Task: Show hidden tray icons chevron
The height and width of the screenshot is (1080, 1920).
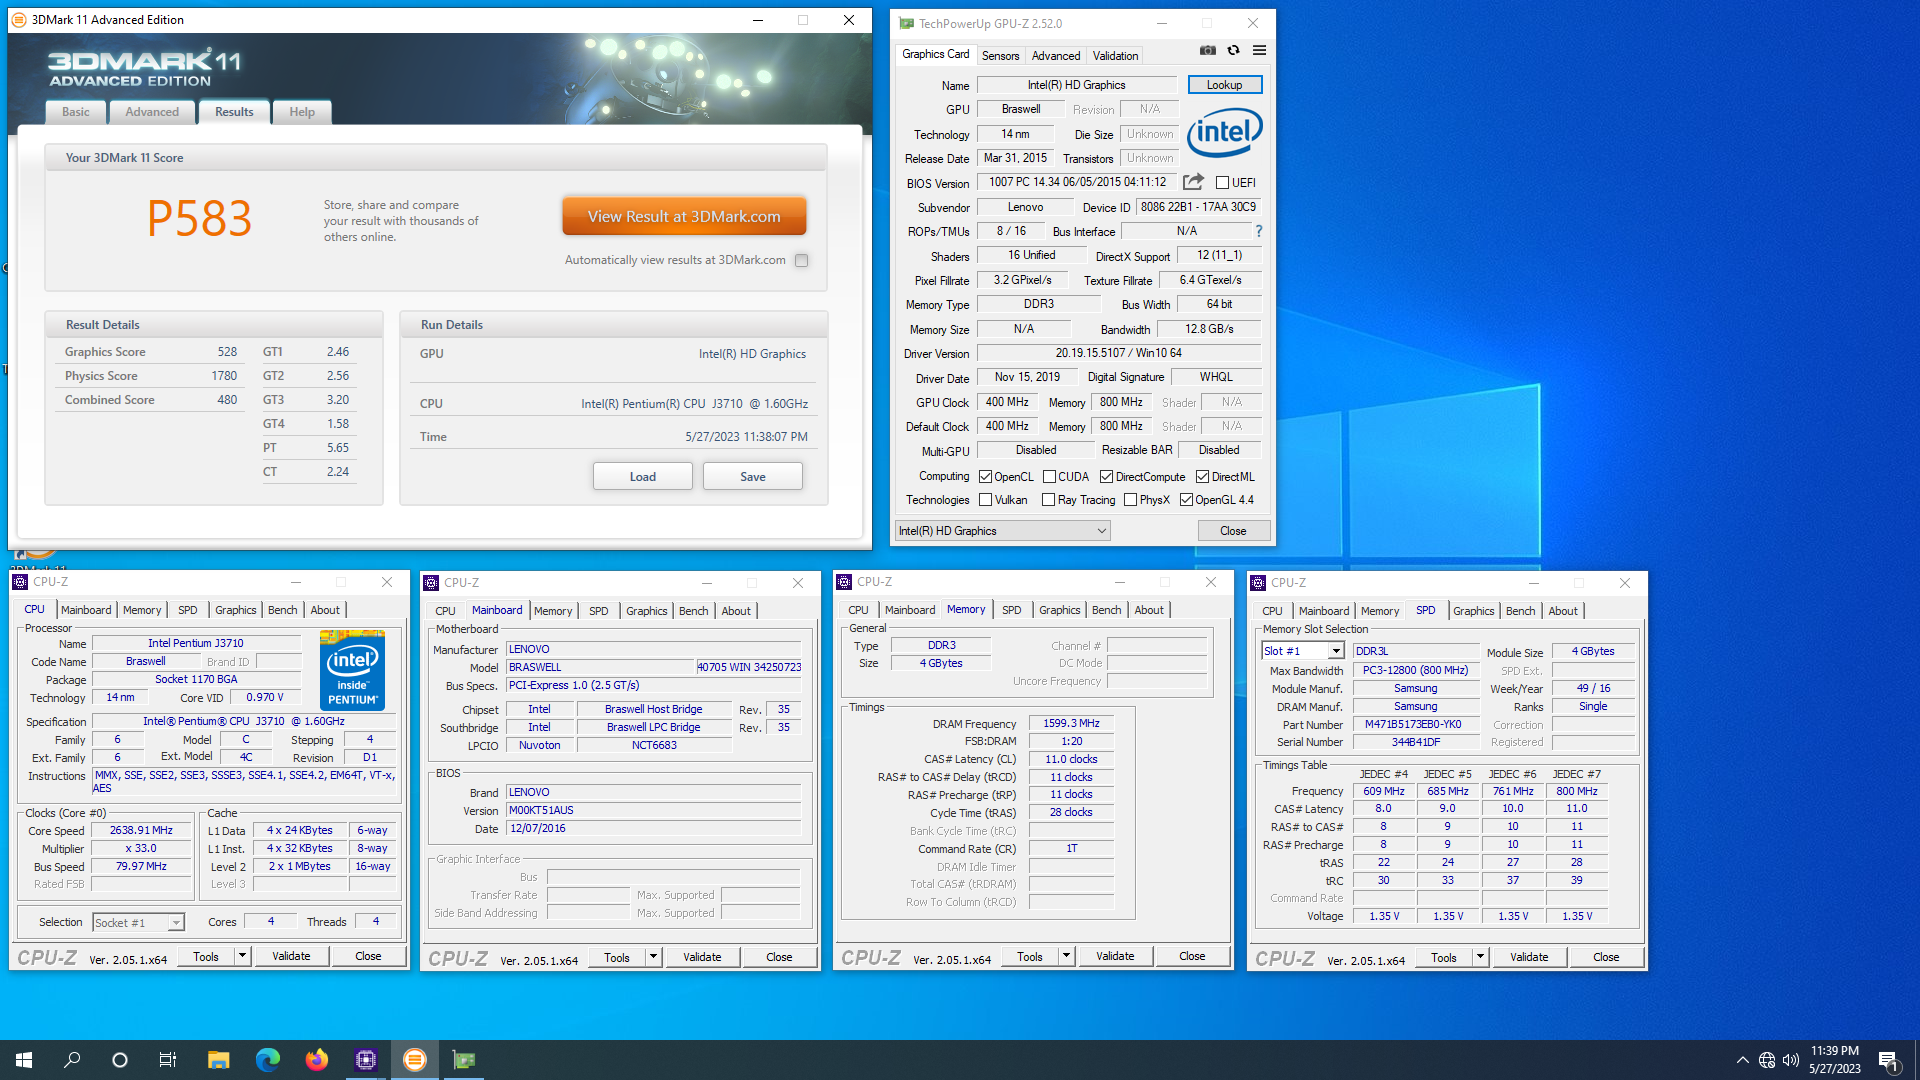Action: (x=1743, y=1060)
